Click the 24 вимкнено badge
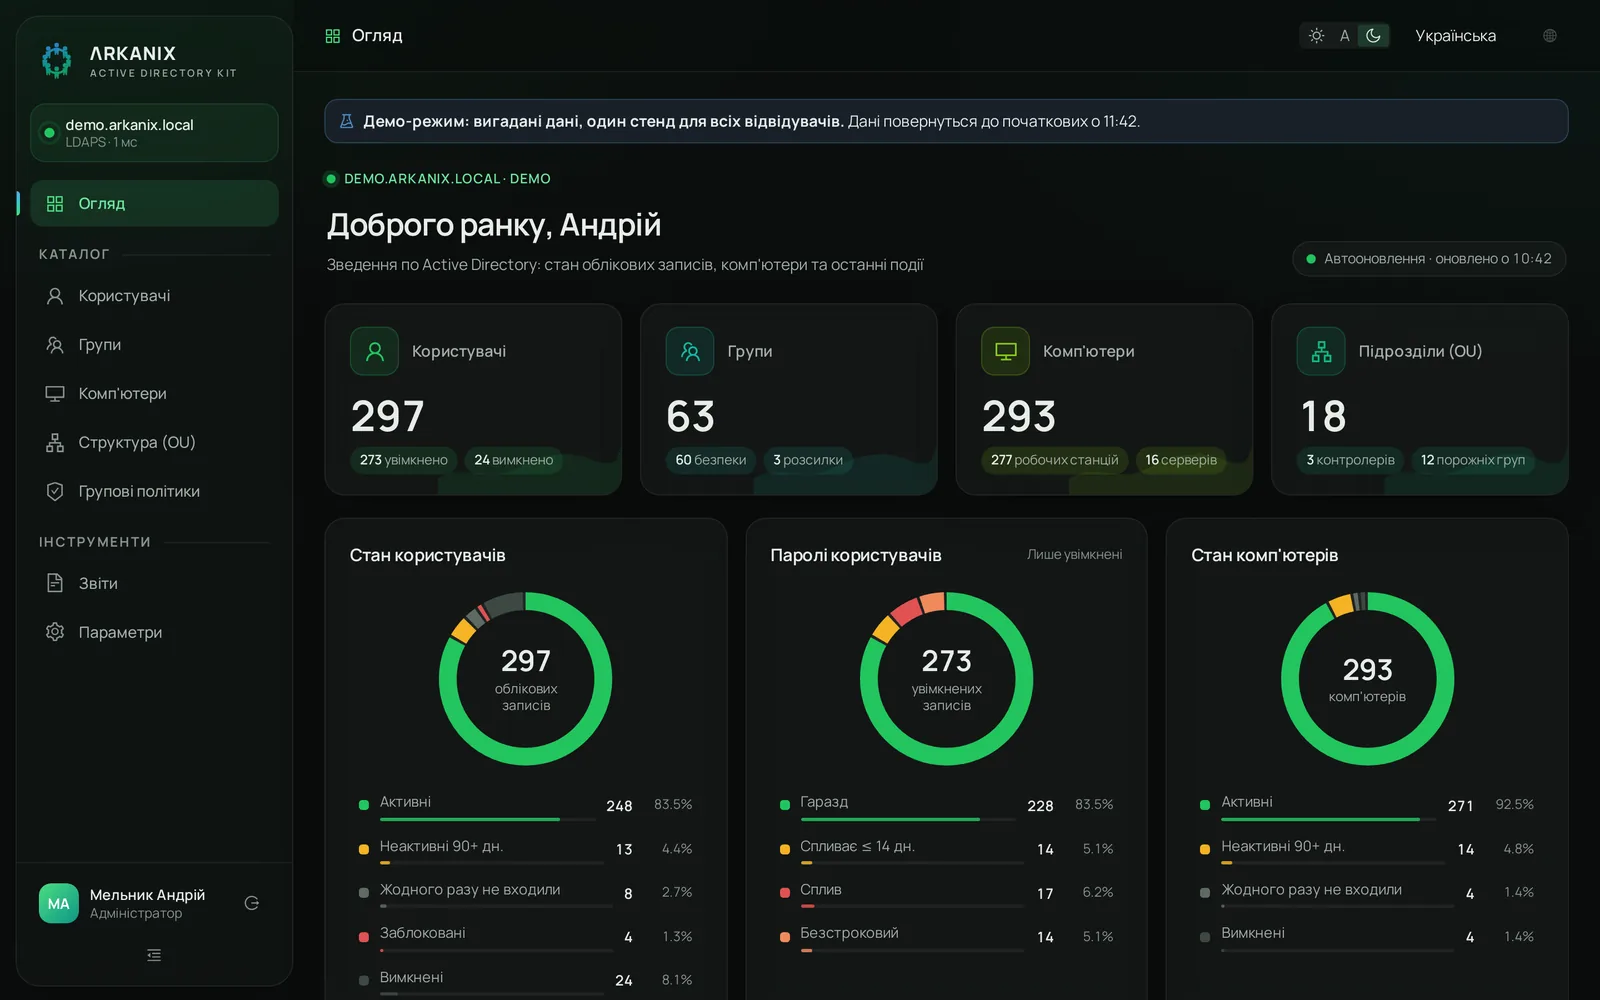This screenshot has height=1000, width=1600. tap(513, 460)
